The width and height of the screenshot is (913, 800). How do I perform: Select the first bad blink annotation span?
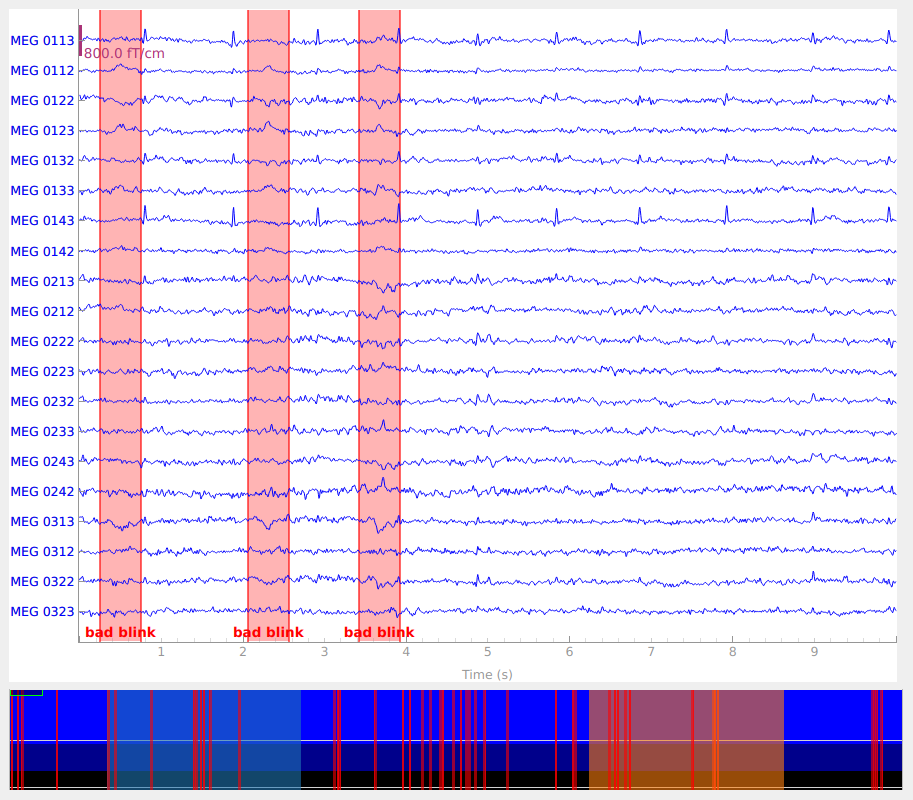coord(120,320)
